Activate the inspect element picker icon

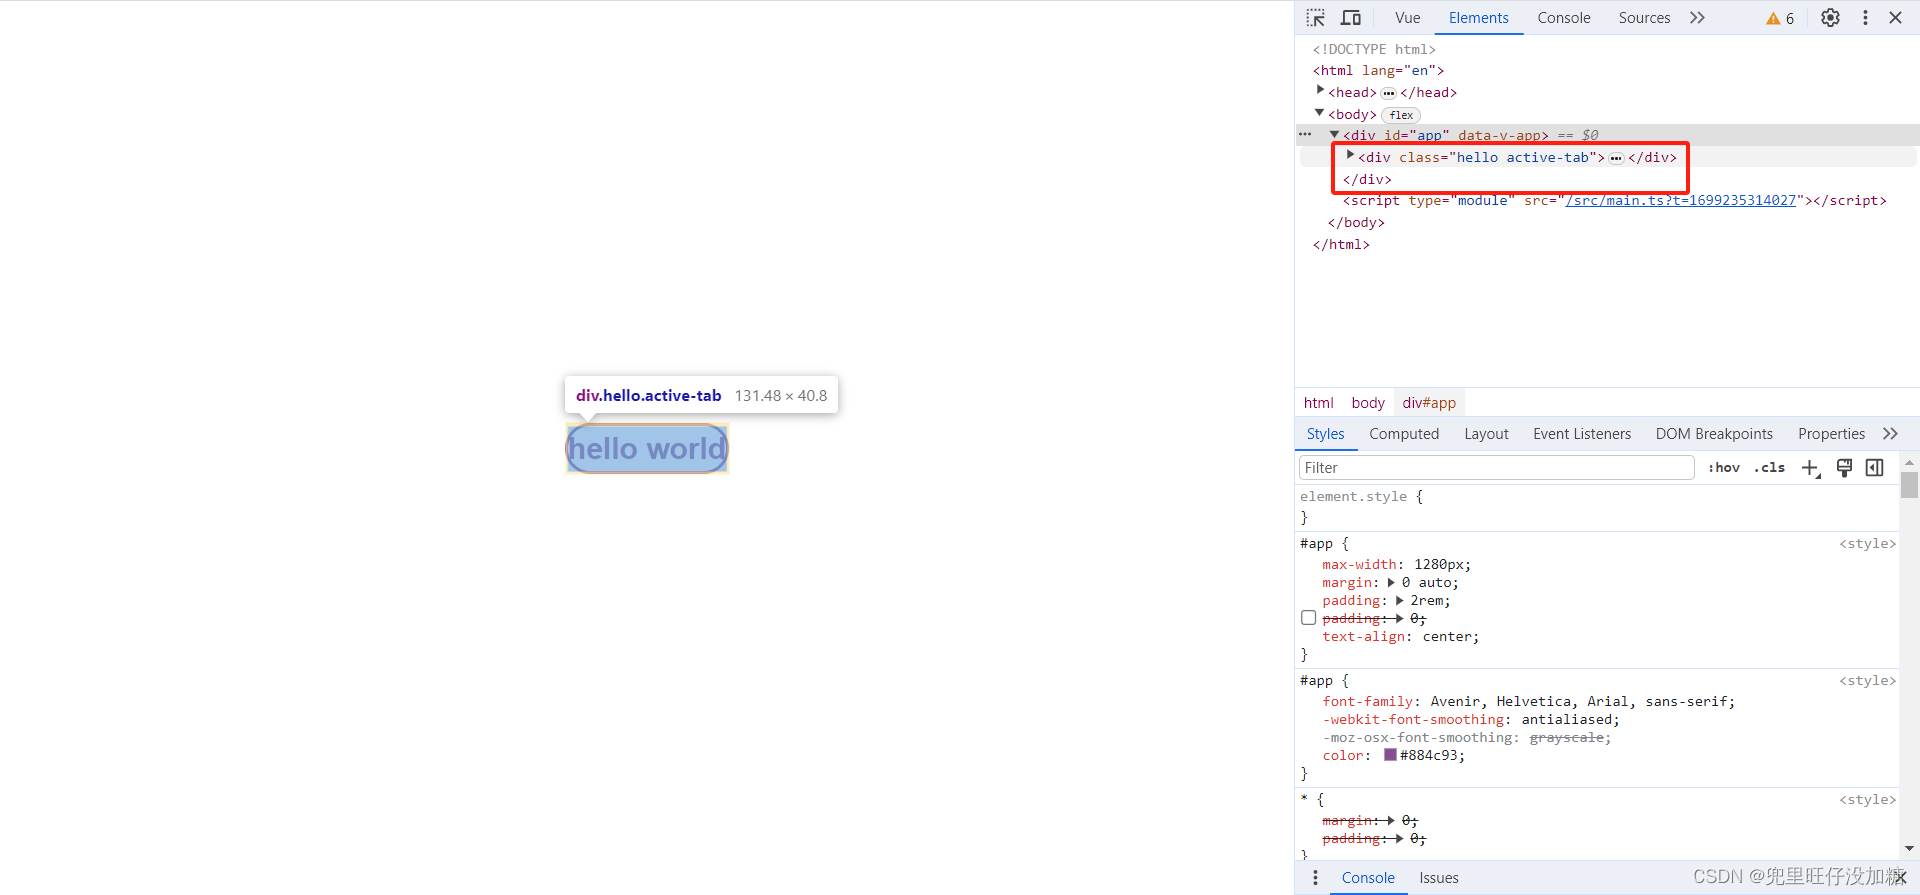tap(1316, 18)
